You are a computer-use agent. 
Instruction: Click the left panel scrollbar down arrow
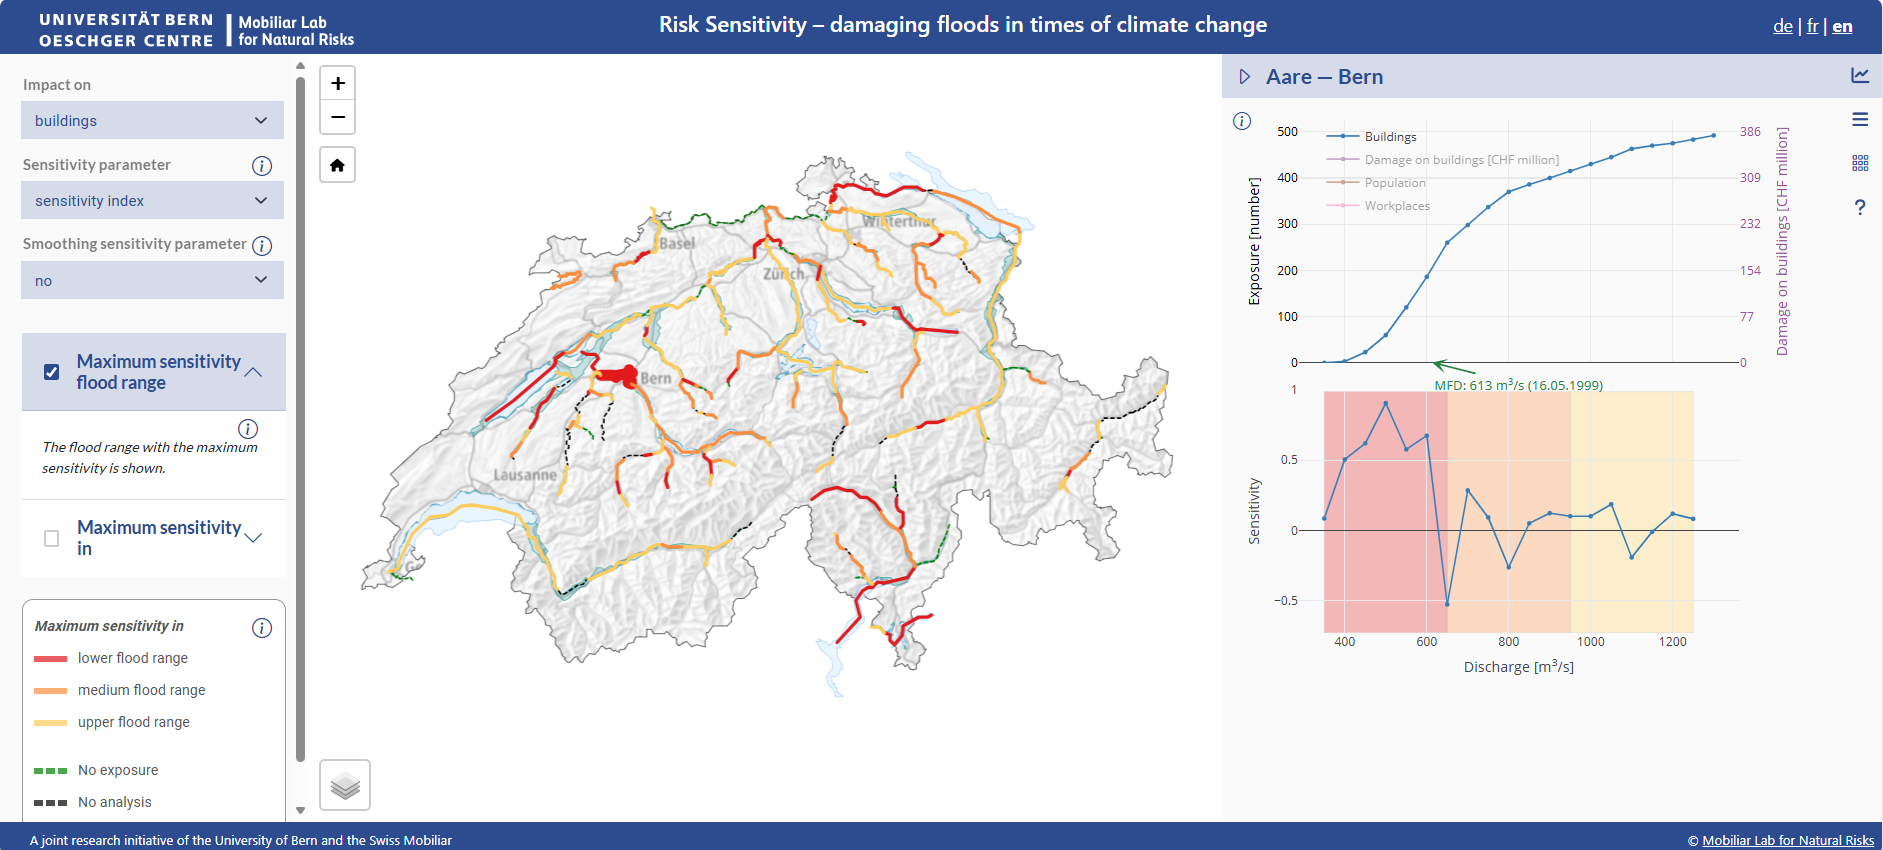point(300,810)
